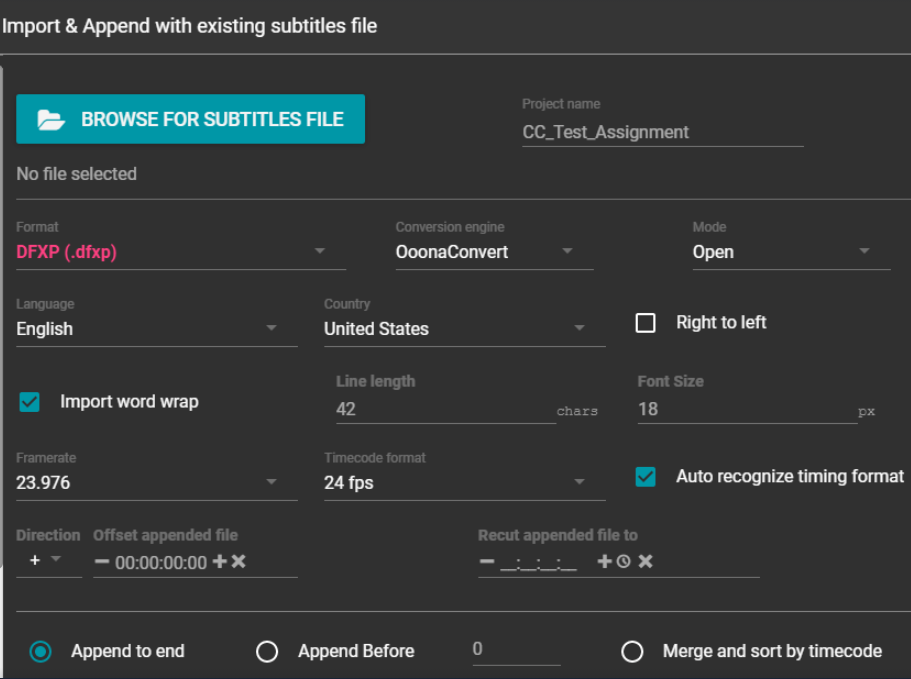Image resolution: width=911 pixels, height=679 pixels.
Task: Expand the Conversion engine dropdown
Action: pos(494,252)
